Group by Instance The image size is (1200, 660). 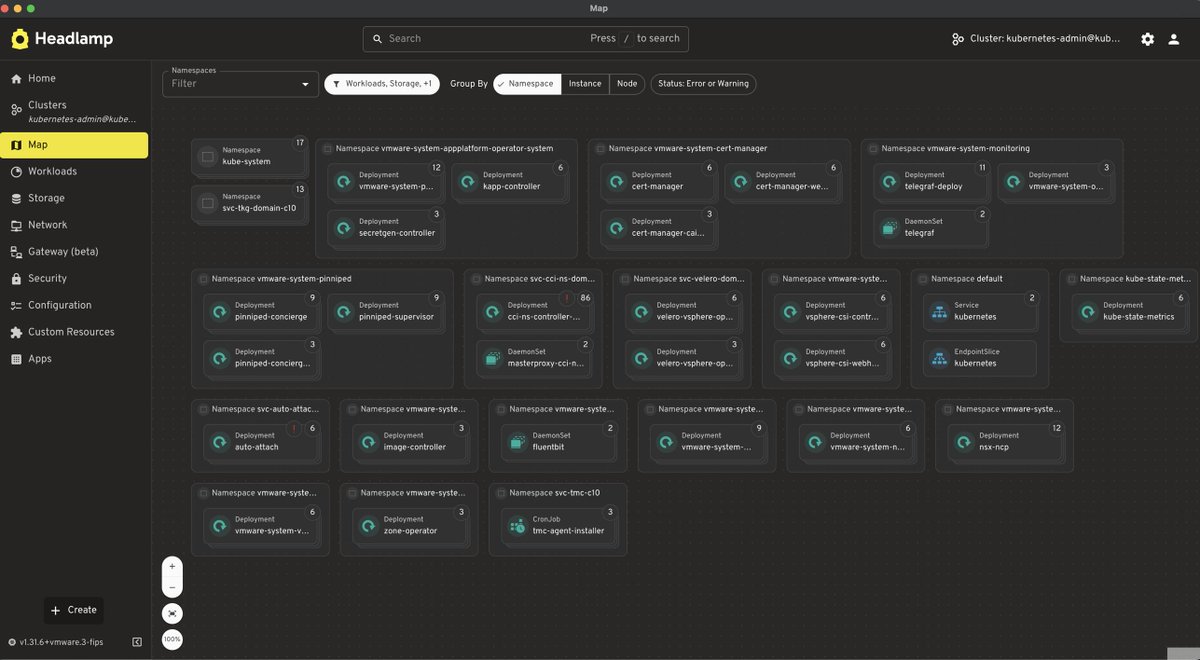click(x=585, y=84)
